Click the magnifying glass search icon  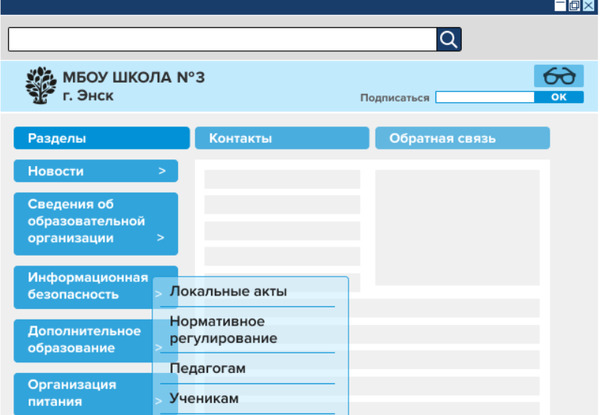(x=449, y=39)
